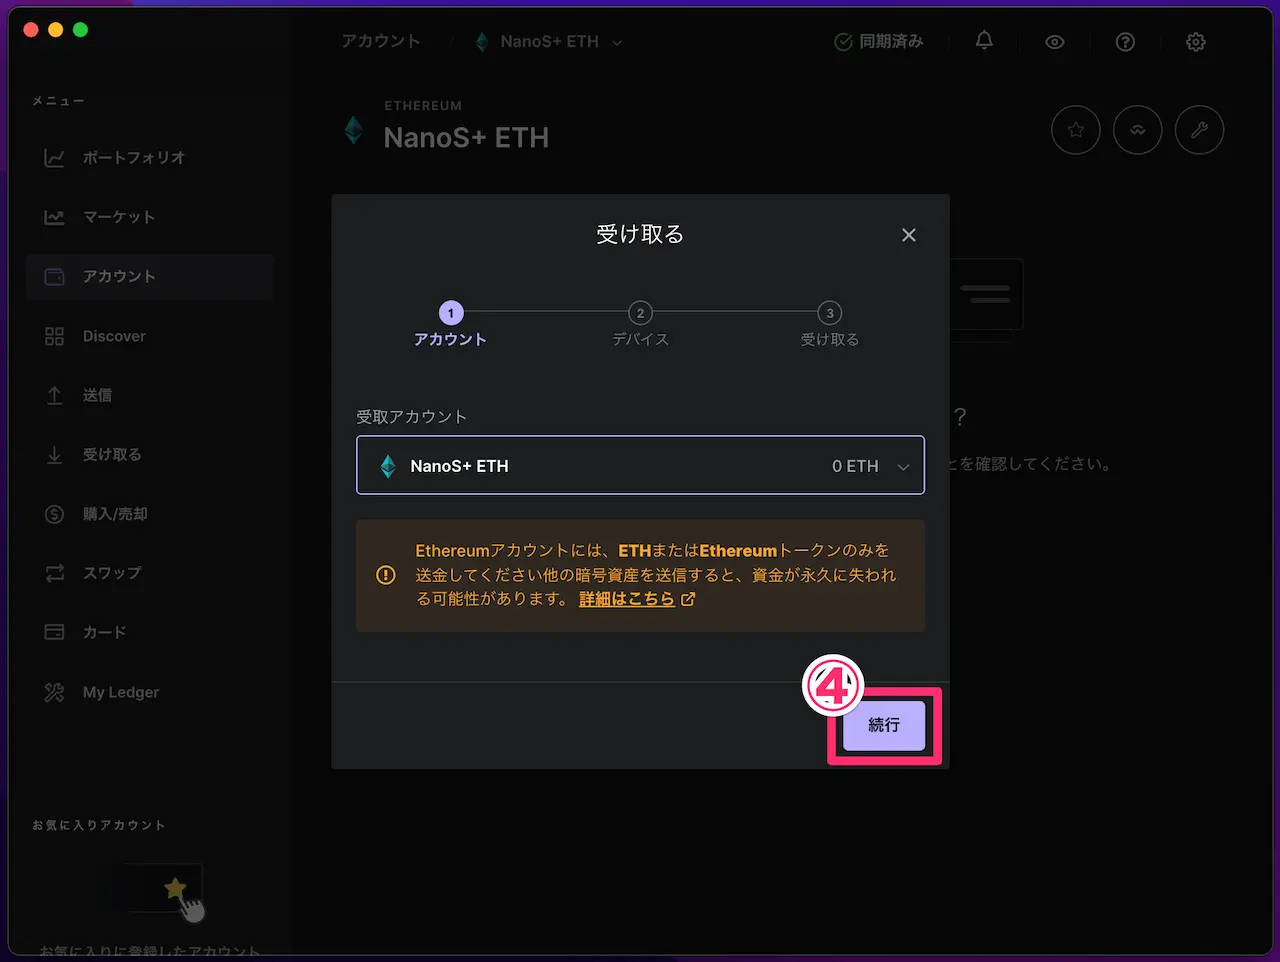Select step 3 受け取る in stepper
The width and height of the screenshot is (1280, 962).
(x=829, y=325)
